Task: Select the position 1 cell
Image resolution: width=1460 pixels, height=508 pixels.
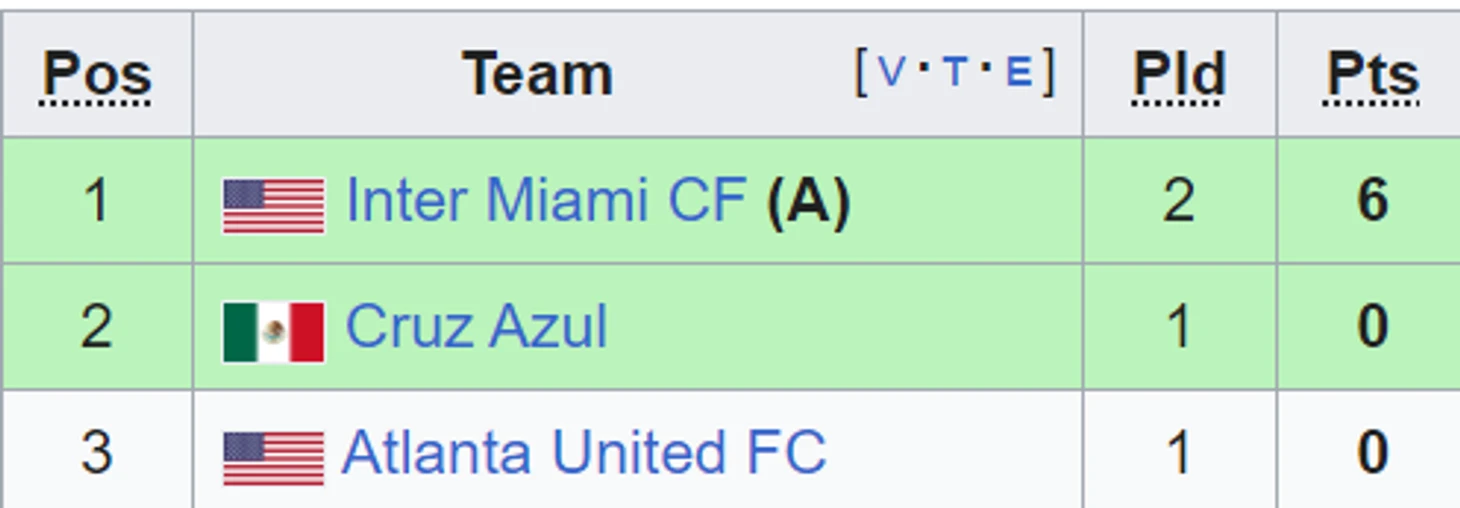Action: [x=97, y=200]
